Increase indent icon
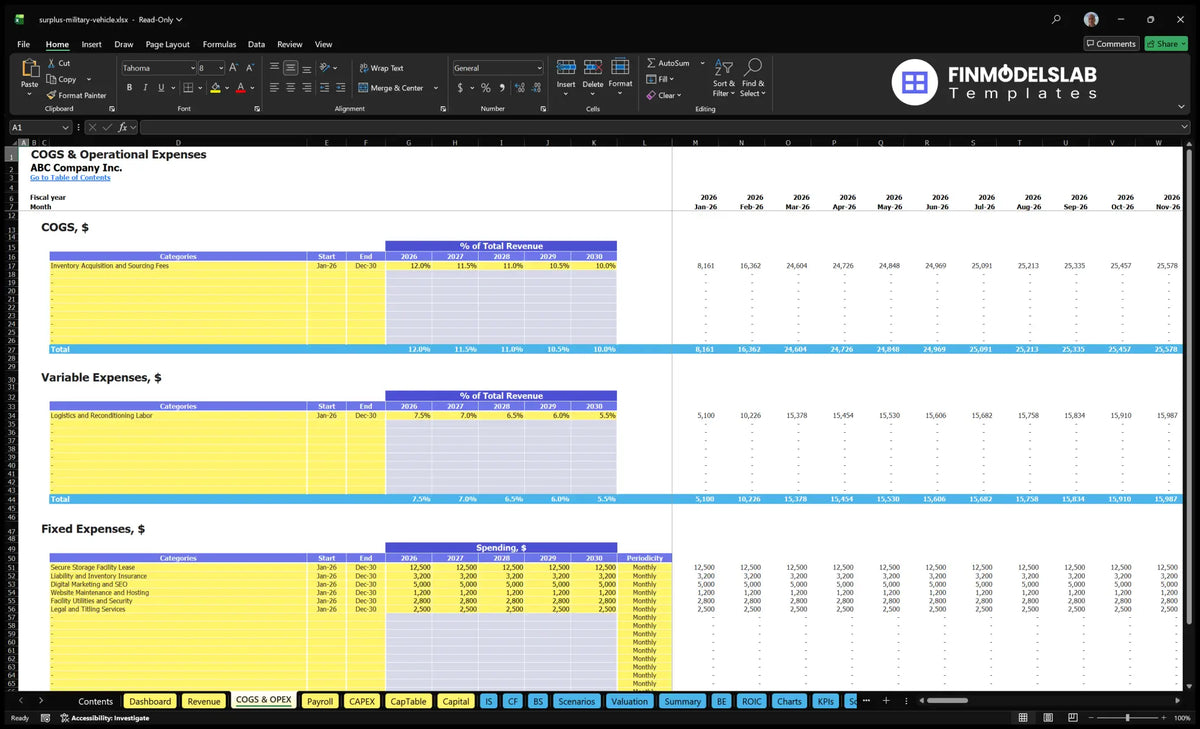 [341, 88]
